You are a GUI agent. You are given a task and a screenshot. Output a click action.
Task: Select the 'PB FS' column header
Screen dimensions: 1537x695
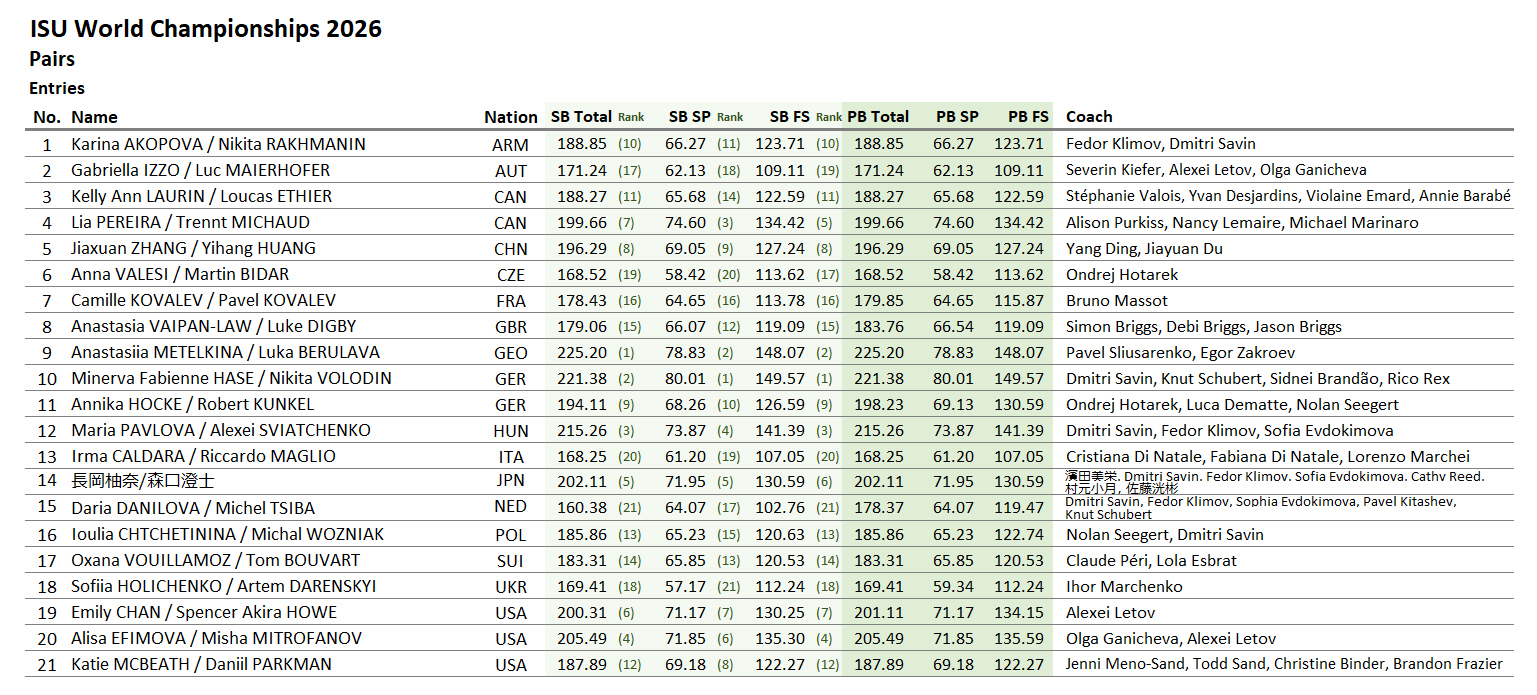(x=1028, y=117)
